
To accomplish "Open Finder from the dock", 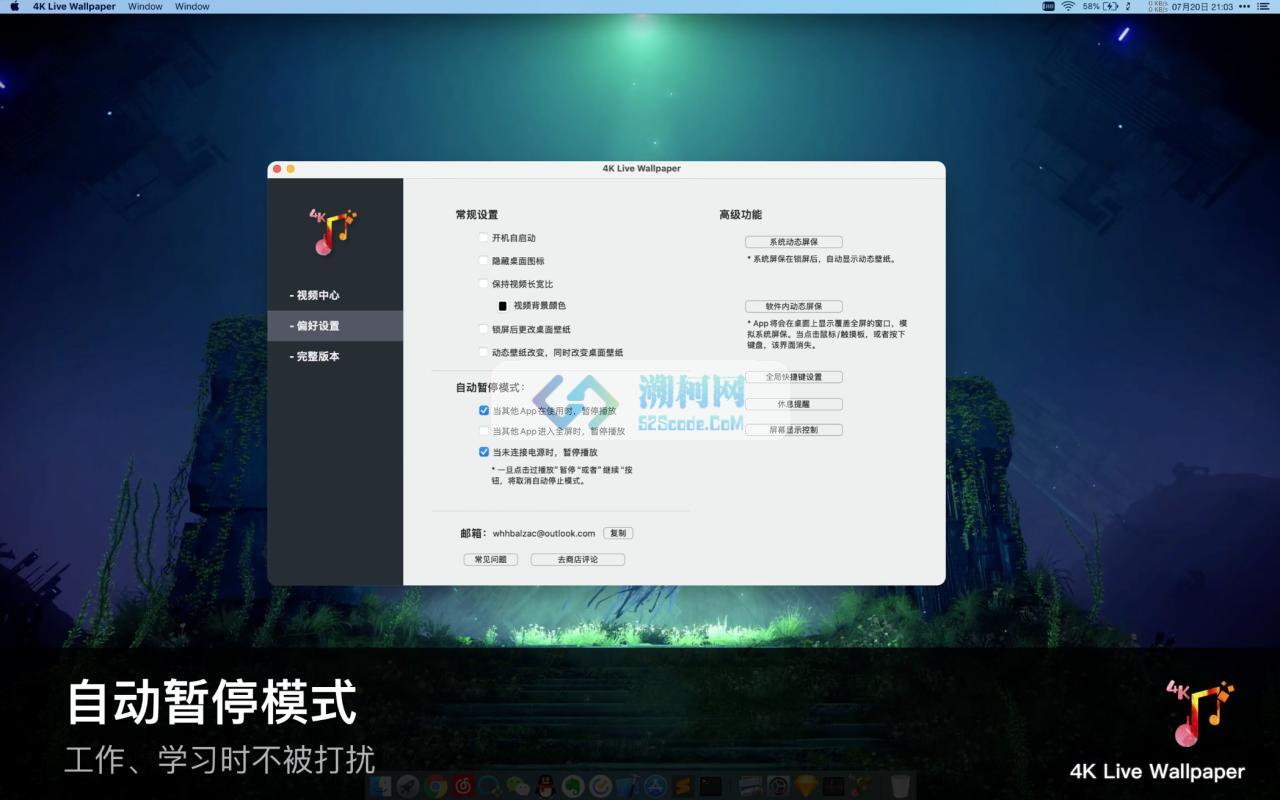I will pos(381,786).
